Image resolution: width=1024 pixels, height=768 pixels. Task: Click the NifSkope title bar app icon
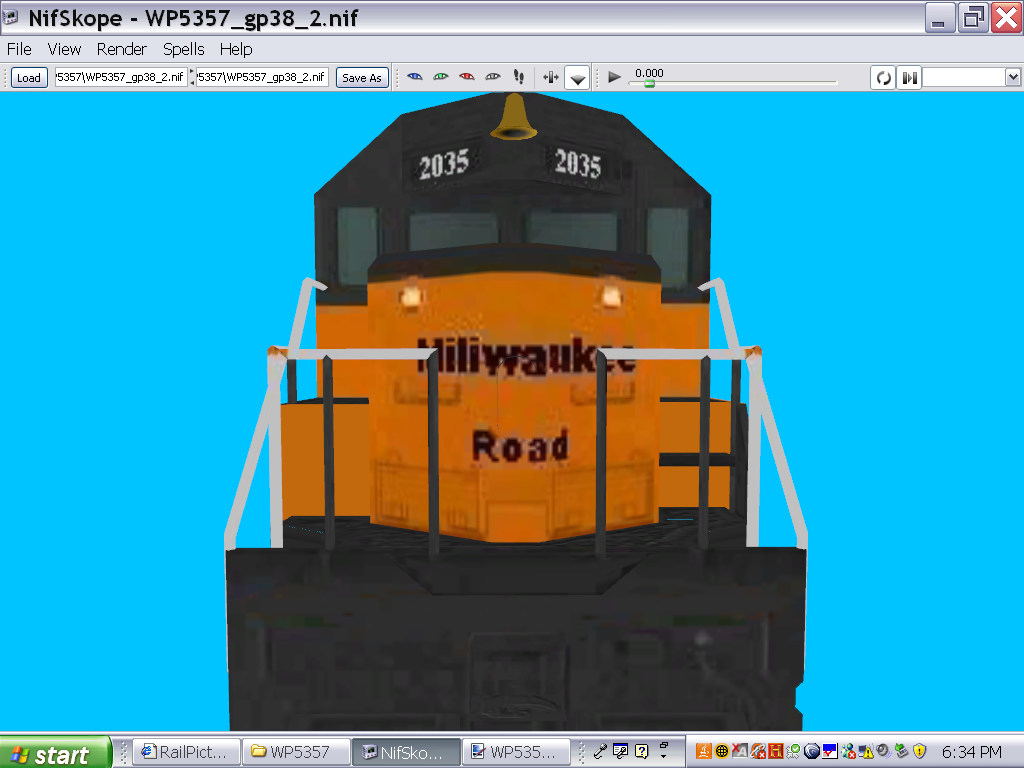11,17
